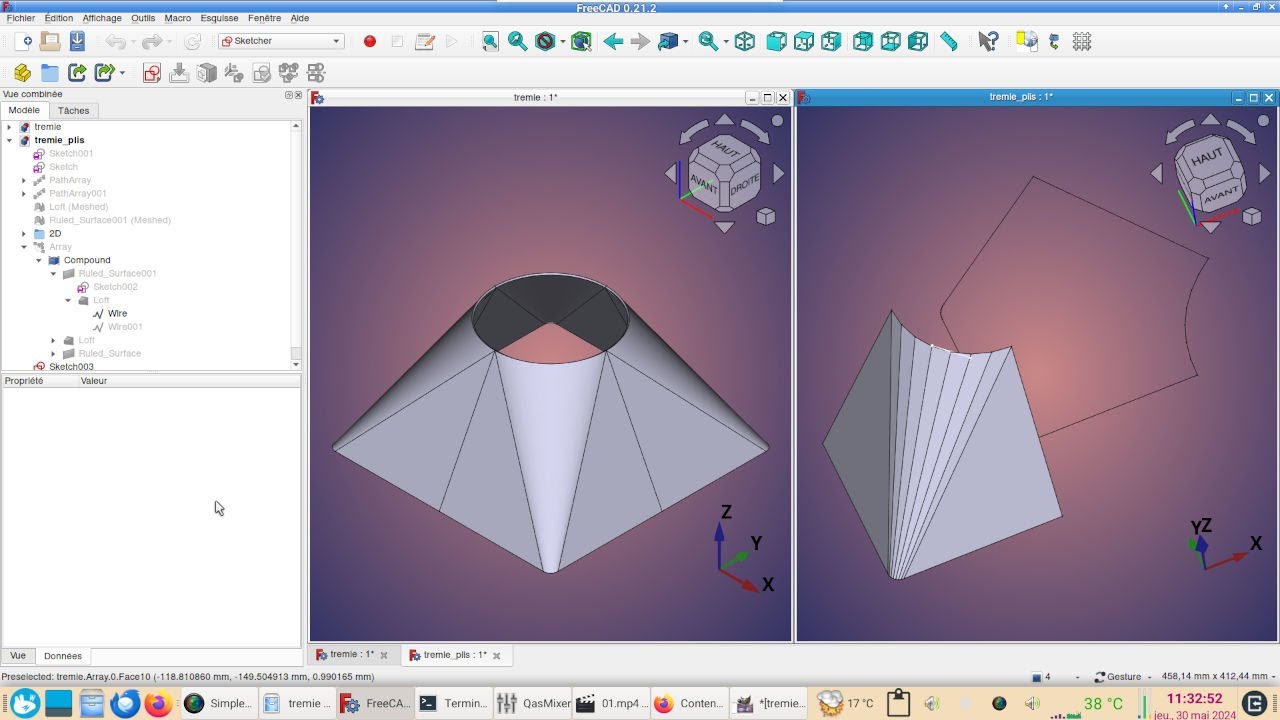Screen dimensions: 1280x720
Task: Start macro recording with the red dot
Action: pyautogui.click(x=369, y=41)
